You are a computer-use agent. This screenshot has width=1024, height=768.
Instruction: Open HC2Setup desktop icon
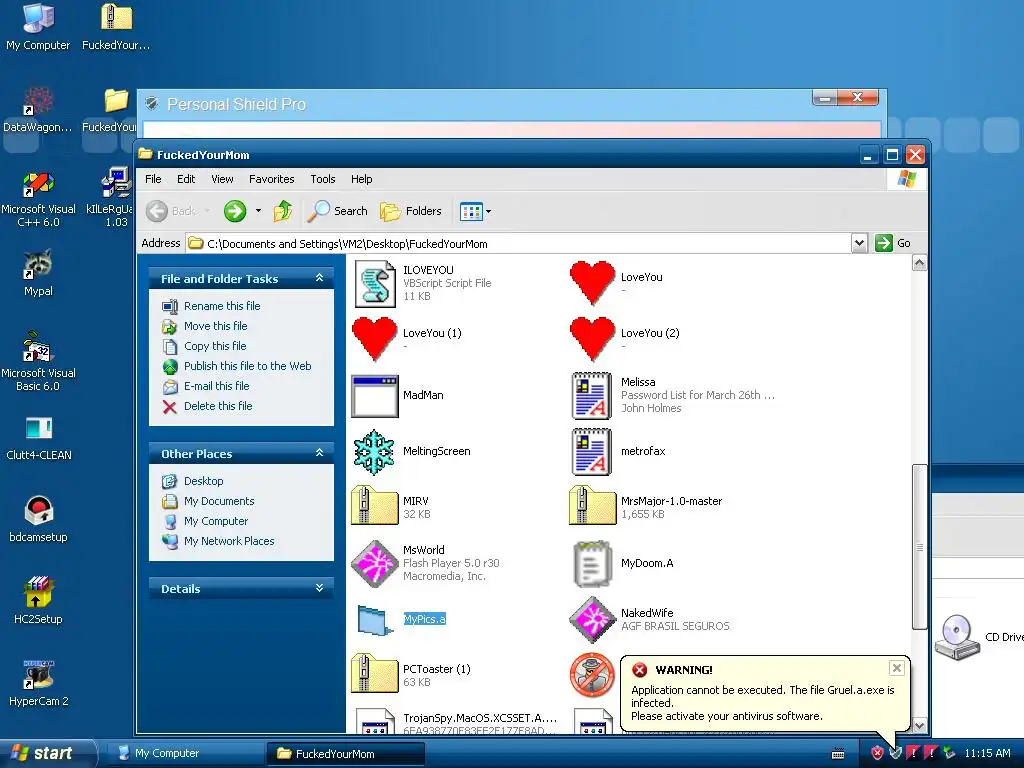[38, 601]
